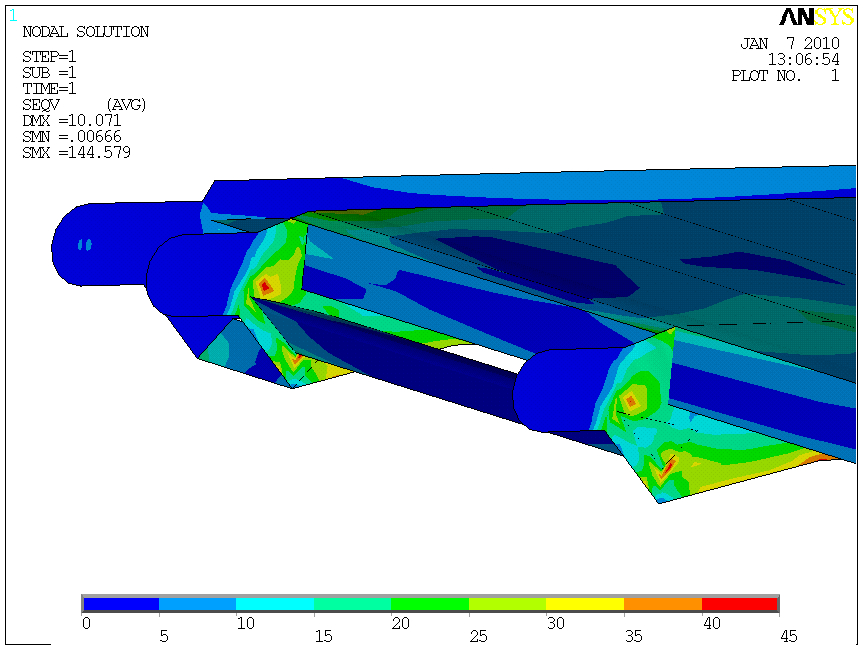Image resolution: width=863 pixels, height=650 pixels.
Task: Click the dark blue 0-5 legend band
Action: point(121,604)
